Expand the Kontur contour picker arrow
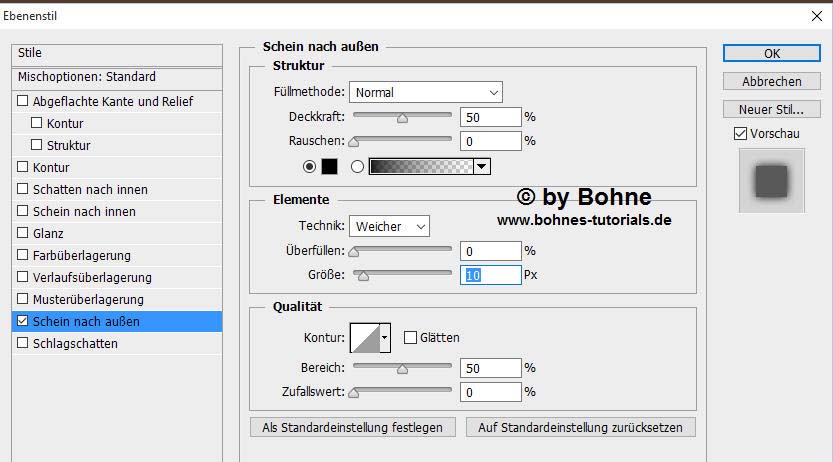Image resolution: width=833 pixels, height=462 pixels. pyautogui.click(x=385, y=338)
